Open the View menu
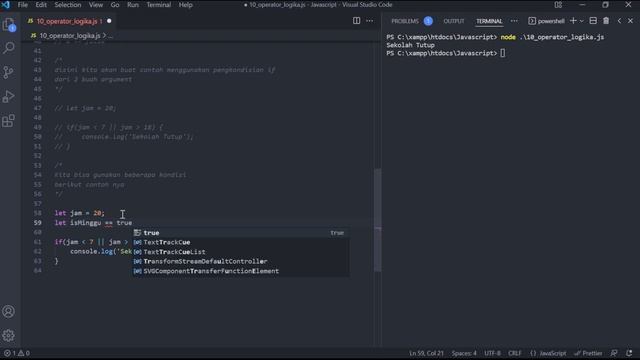 96,5
